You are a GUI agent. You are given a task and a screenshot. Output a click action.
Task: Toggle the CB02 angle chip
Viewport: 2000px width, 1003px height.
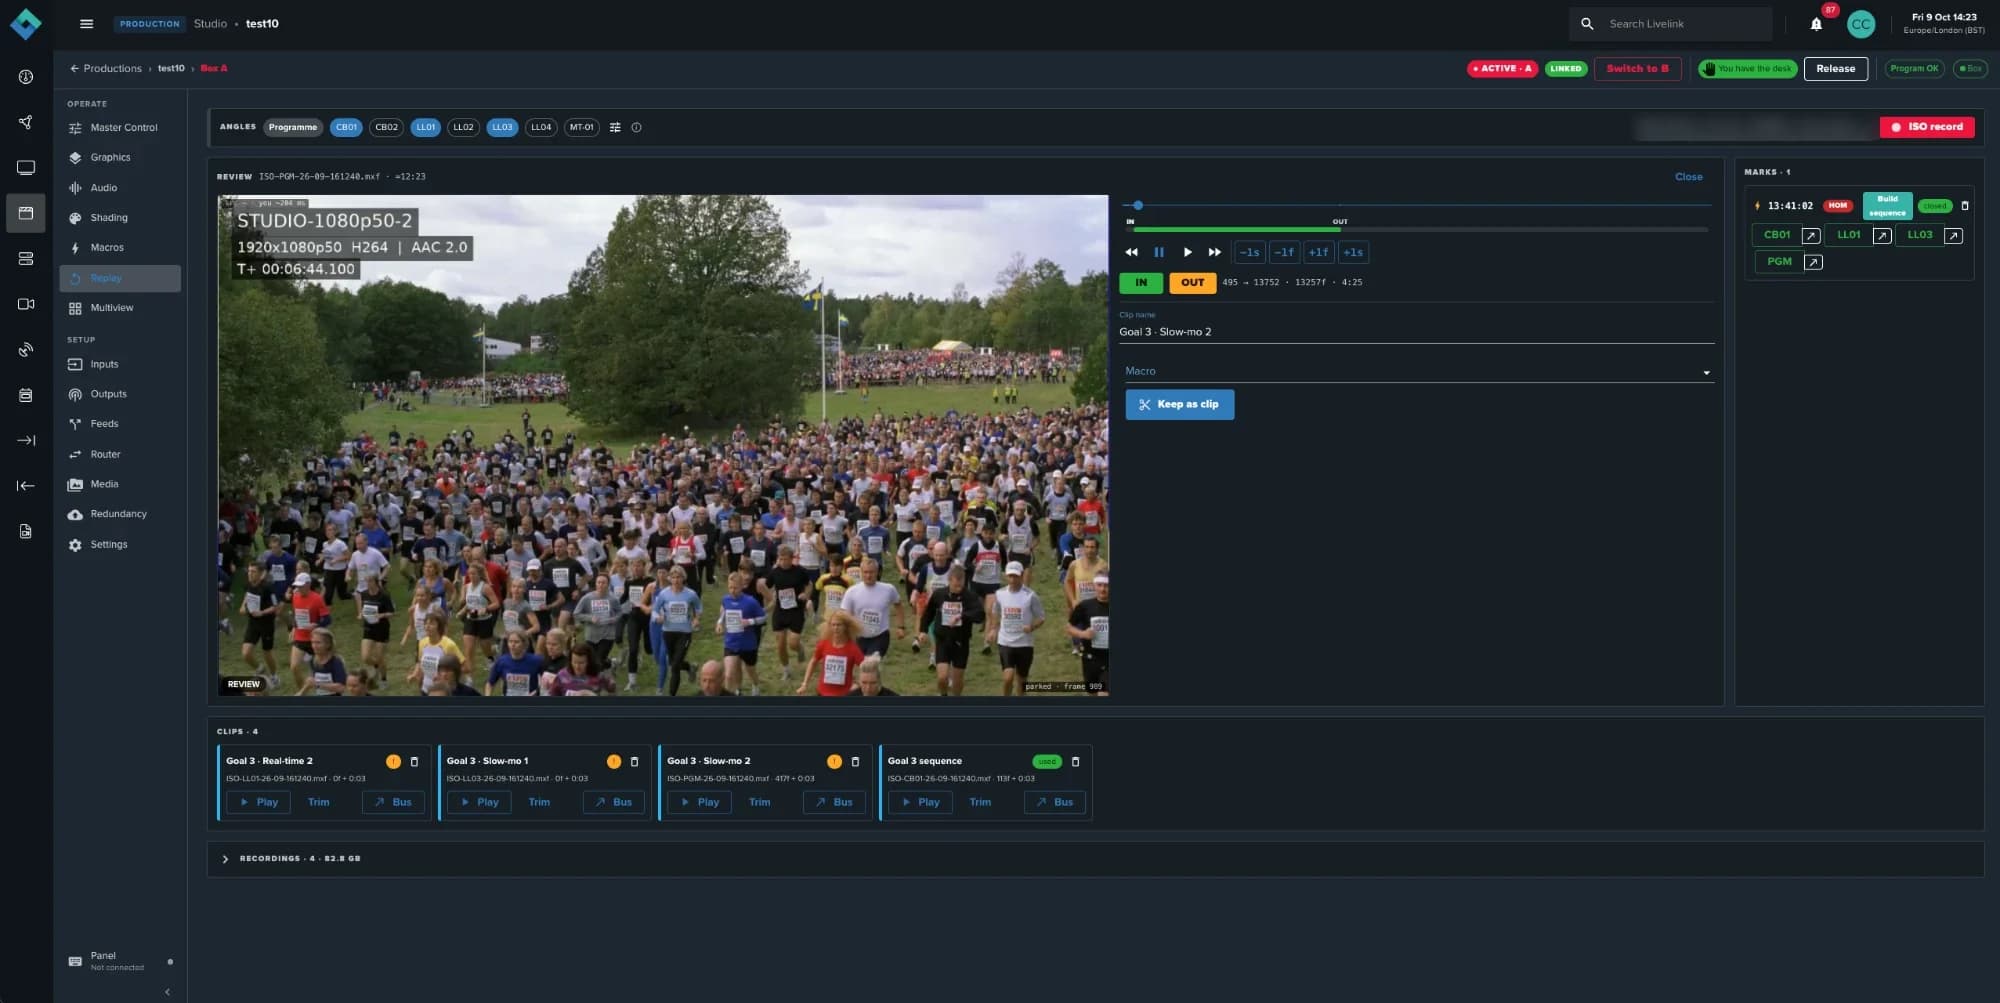point(387,127)
